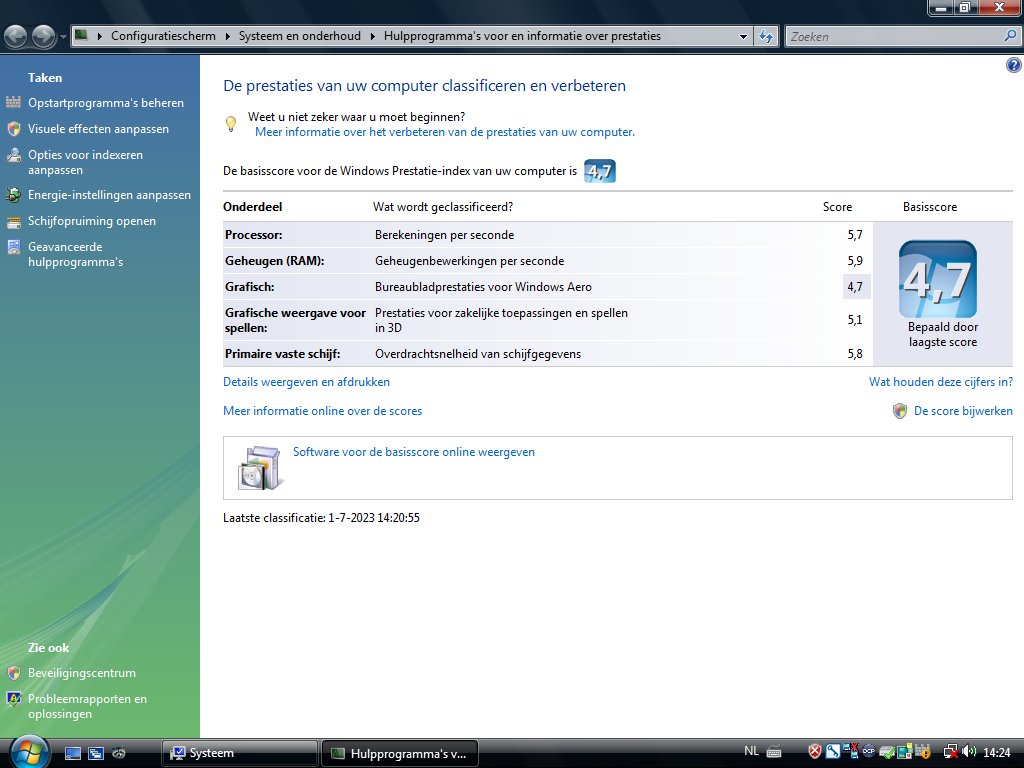Click the refresh button next to address bar
Image resolution: width=1024 pixels, height=768 pixels.
[766, 37]
